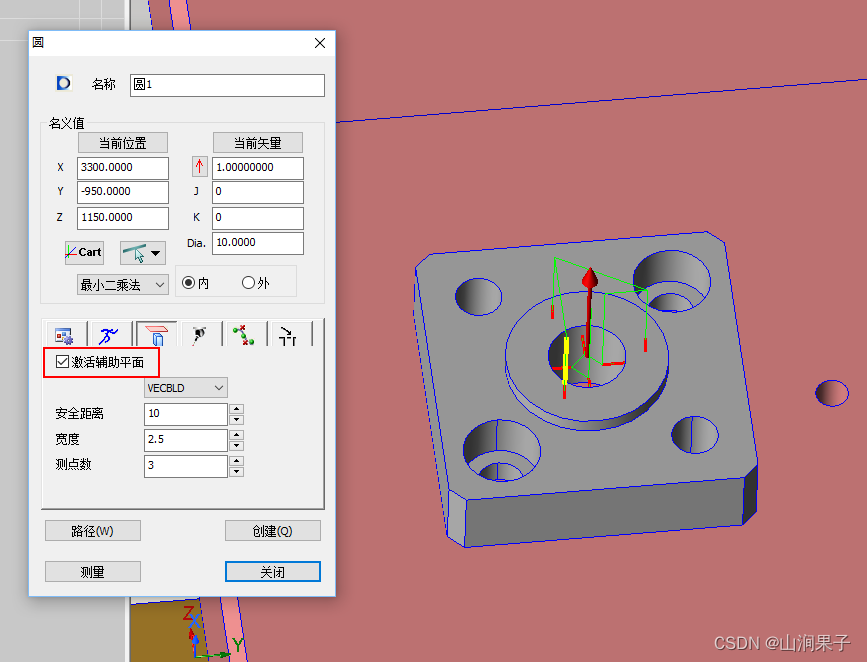Click the 测点数 input field
This screenshot has width=867, height=662.
click(186, 466)
